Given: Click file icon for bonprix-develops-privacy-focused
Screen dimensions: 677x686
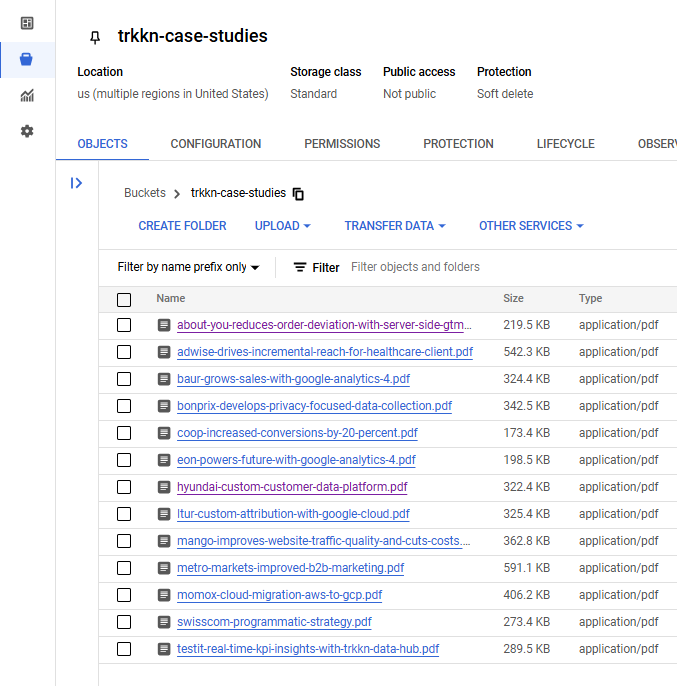Looking at the screenshot, I should [x=164, y=406].
